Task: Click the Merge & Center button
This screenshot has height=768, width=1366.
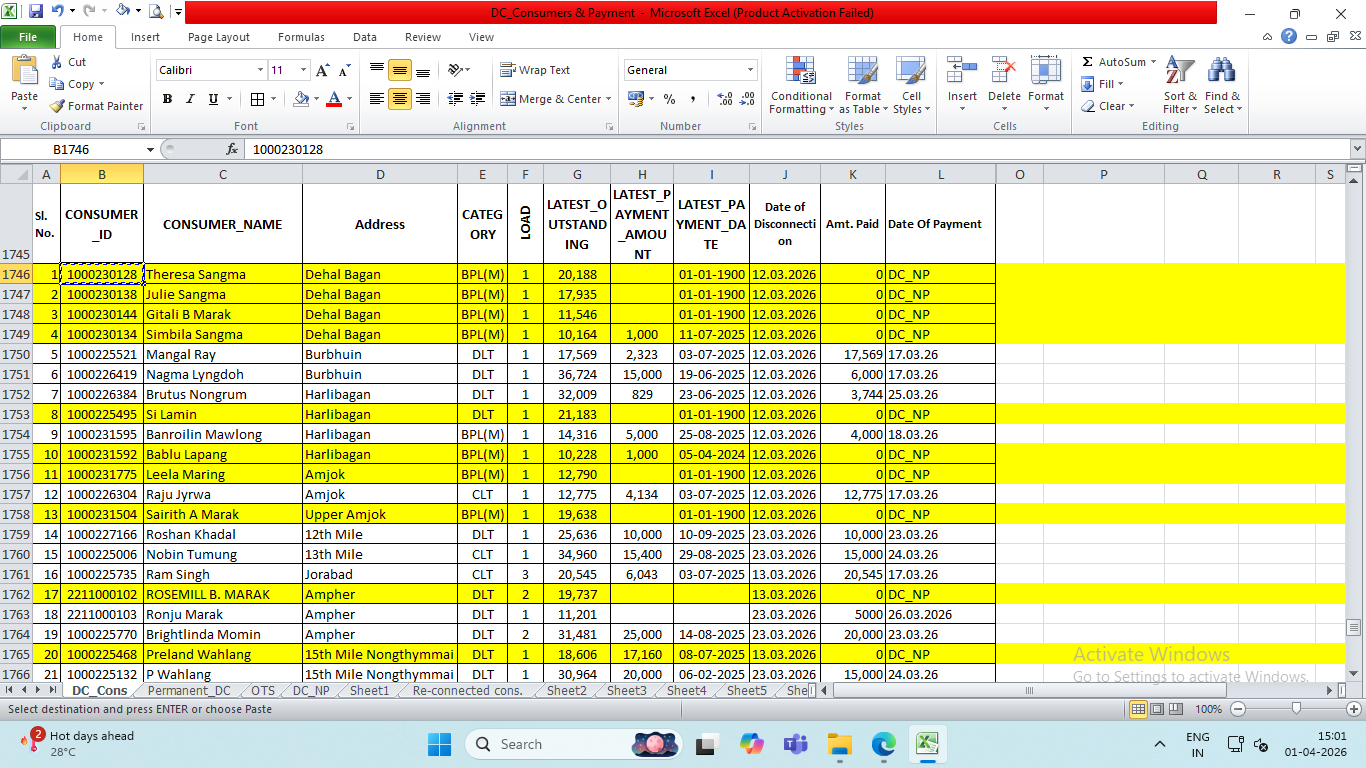Action: 551,99
